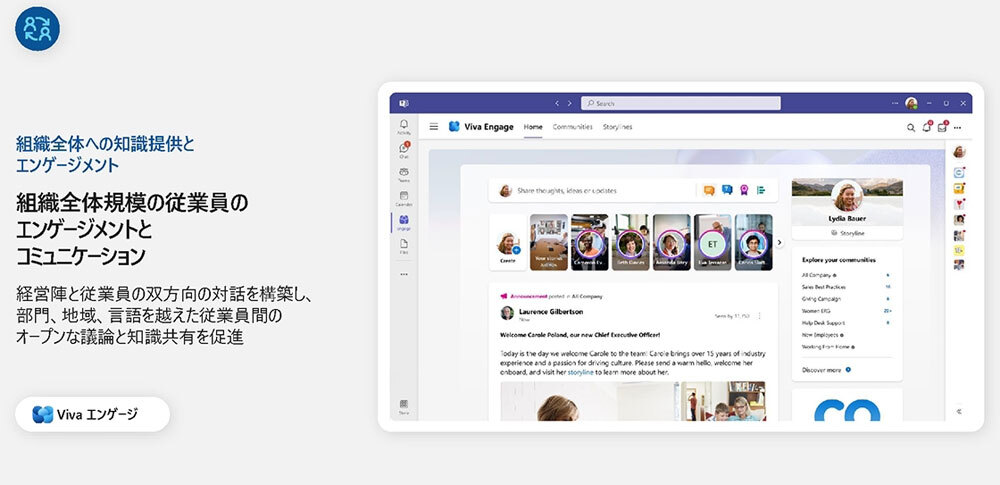This screenshot has width=1000, height=485.
Task: Go forward using the title bar arrow
Action: [570, 103]
